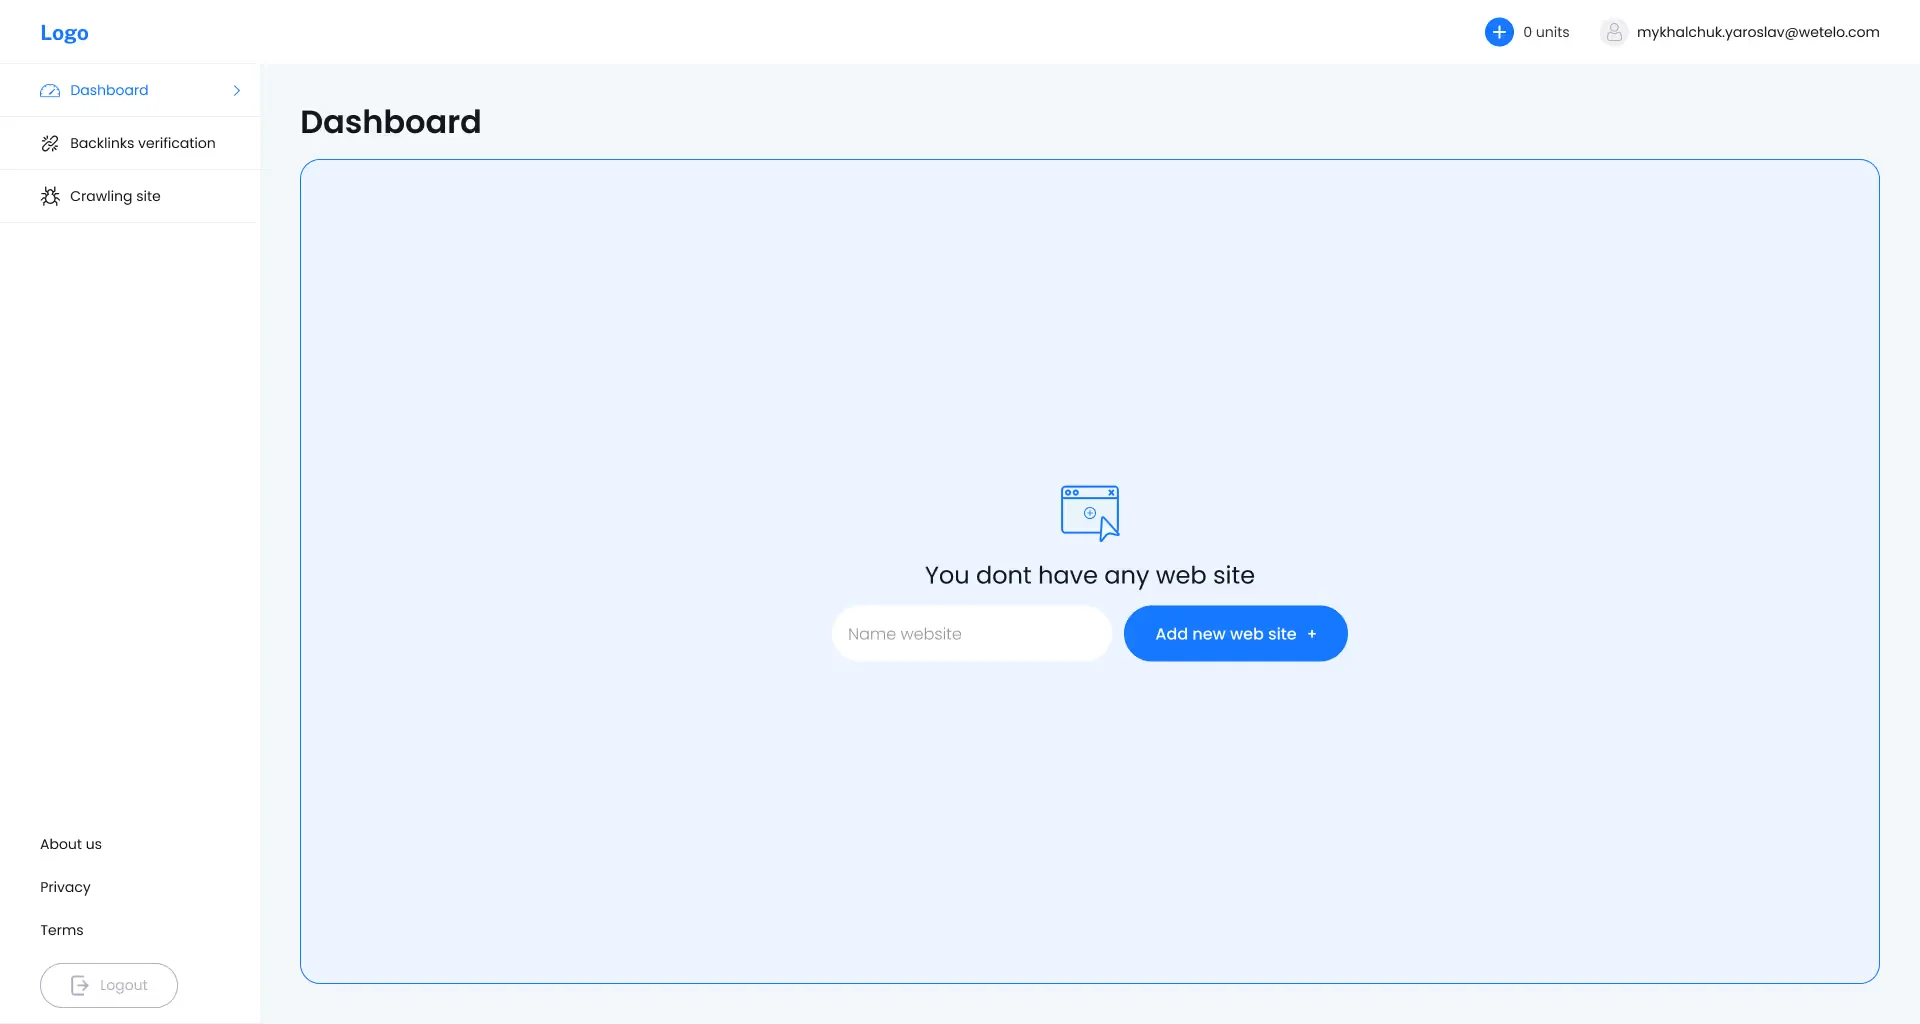Switch to Backlinks verification section
This screenshot has width=1920, height=1024.
[x=142, y=143]
